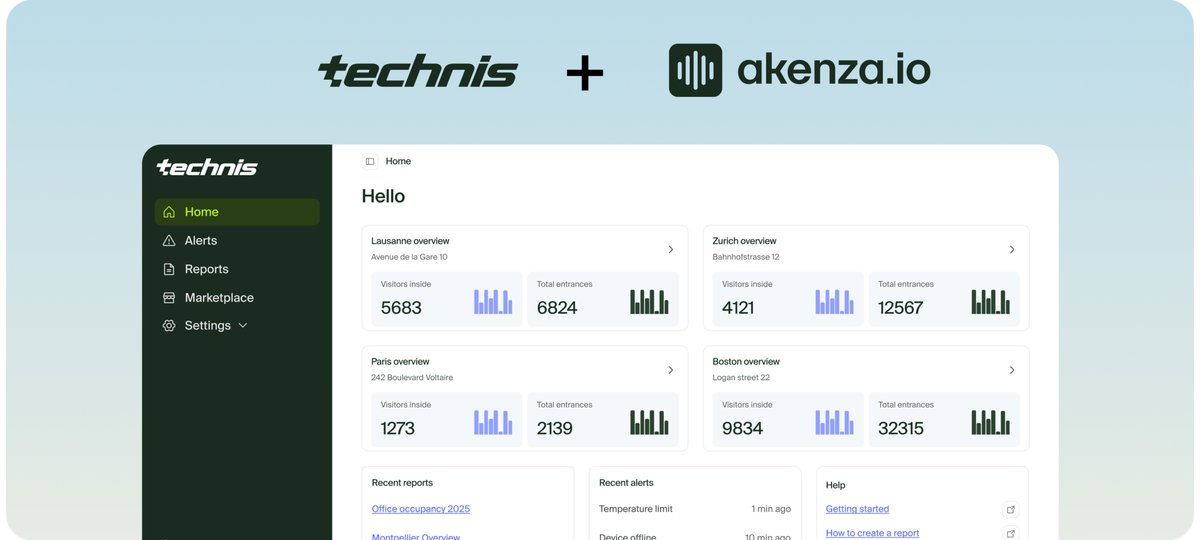Click Boston Visitors inside bar chart
Screen dimensions: 1200x540
[834, 422]
